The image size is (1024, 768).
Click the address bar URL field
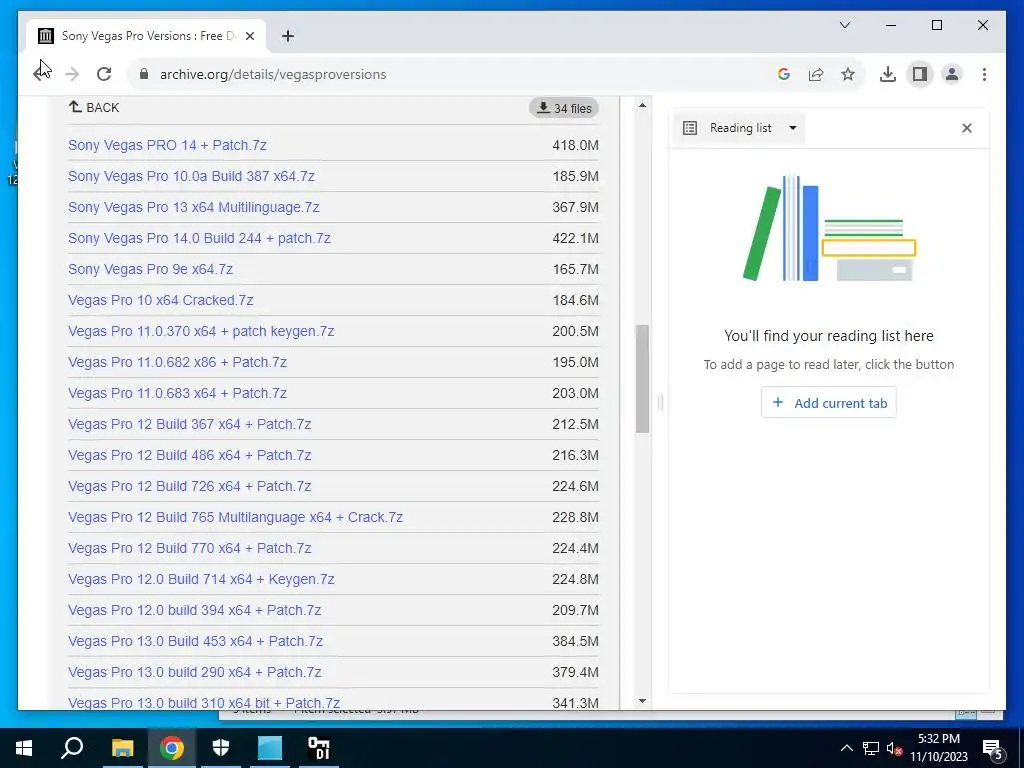pyautogui.click(x=457, y=74)
